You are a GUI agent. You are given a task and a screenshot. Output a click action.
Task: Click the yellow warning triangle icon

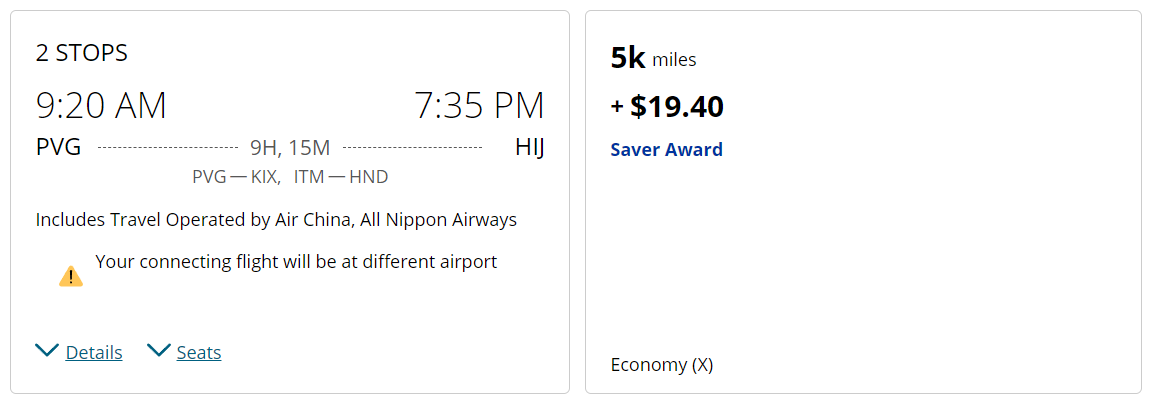71,276
